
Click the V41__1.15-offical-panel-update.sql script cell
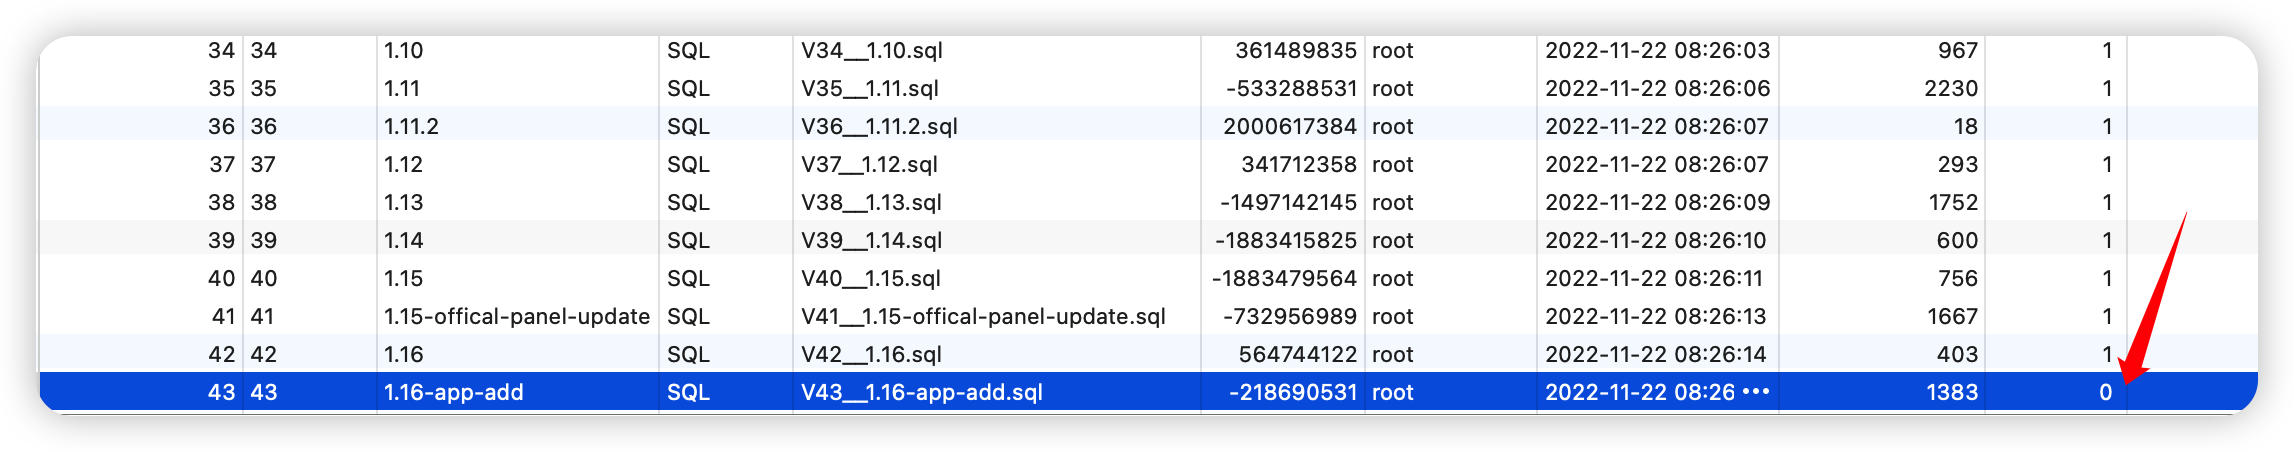[x=983, y=316]
